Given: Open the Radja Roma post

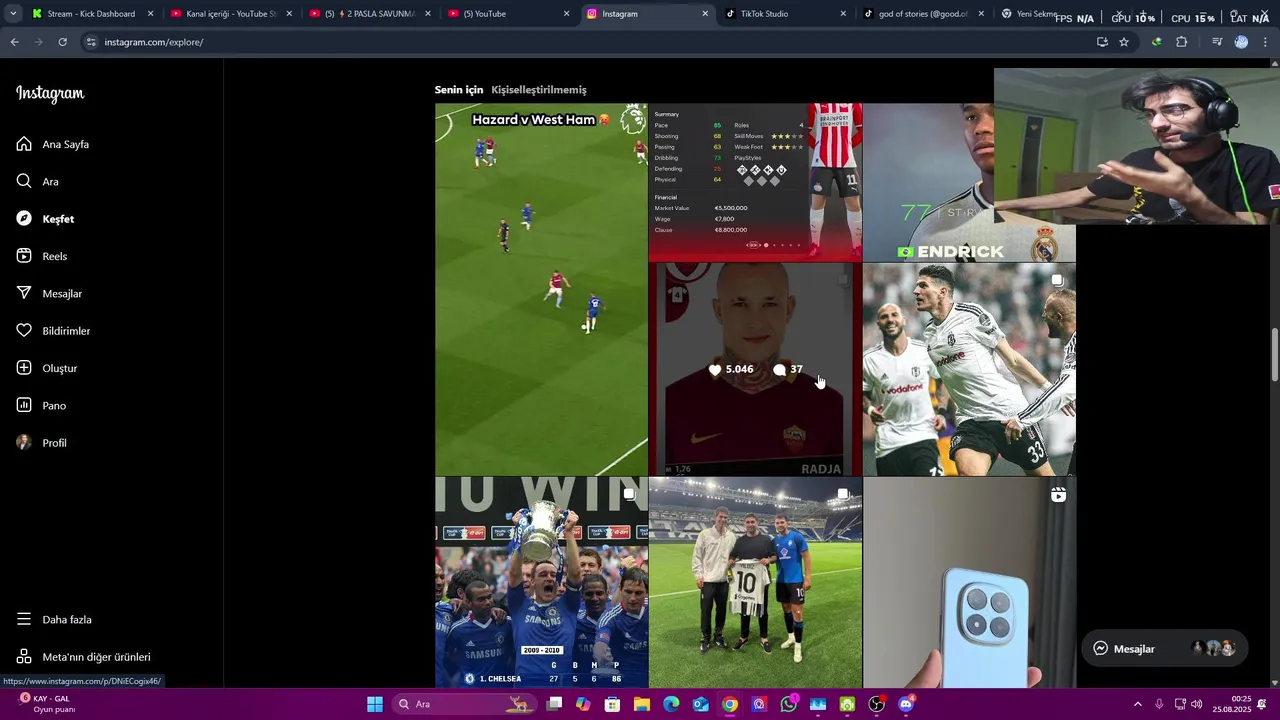Looking at the screenshot, I should (755, 369).
